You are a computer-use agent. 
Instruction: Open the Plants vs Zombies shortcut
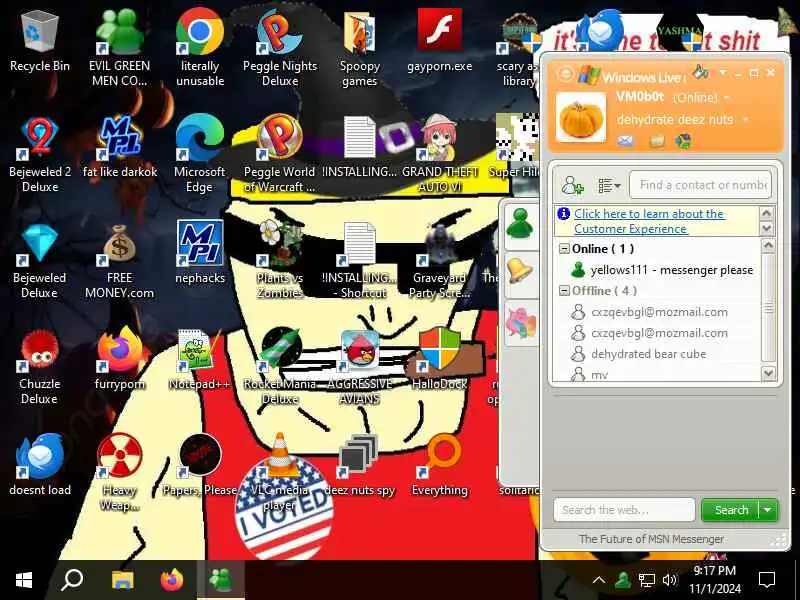pos(280,260)
